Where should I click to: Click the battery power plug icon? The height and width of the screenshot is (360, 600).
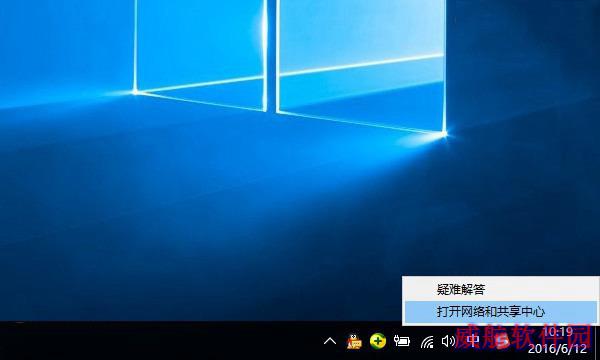click(x=402, y=341)
